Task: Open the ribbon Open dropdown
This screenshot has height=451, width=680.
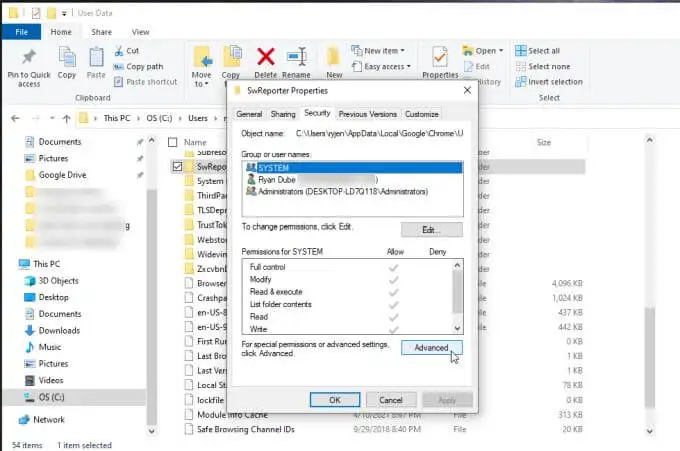Action: [483, 51]
